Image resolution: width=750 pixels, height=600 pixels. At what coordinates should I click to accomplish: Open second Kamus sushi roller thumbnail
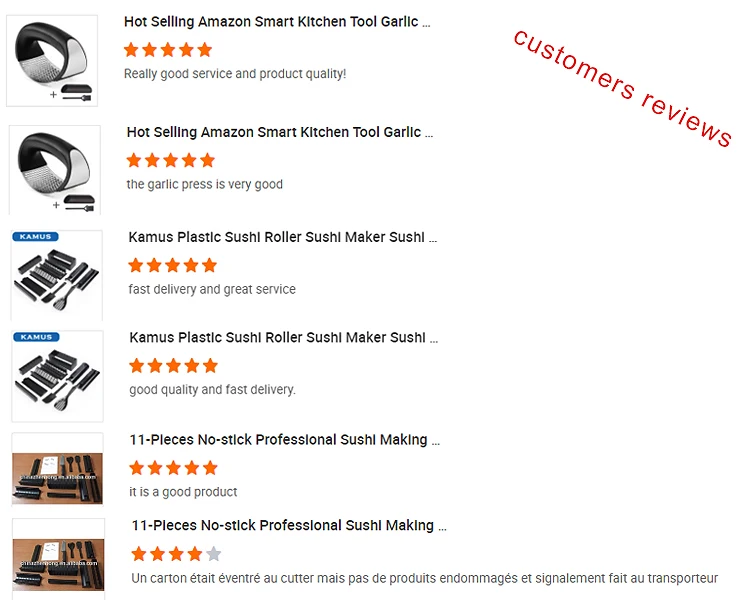(x=57, y=375)
